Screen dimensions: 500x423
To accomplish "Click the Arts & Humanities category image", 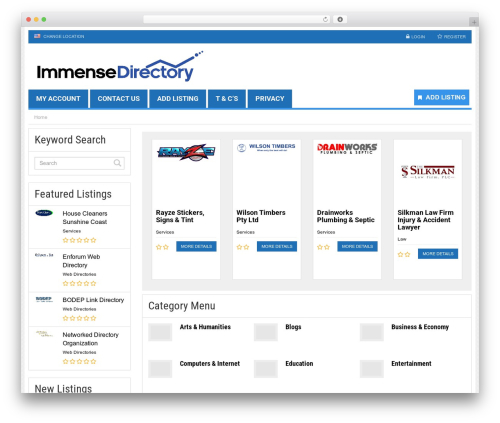I will tap(160, 332).
